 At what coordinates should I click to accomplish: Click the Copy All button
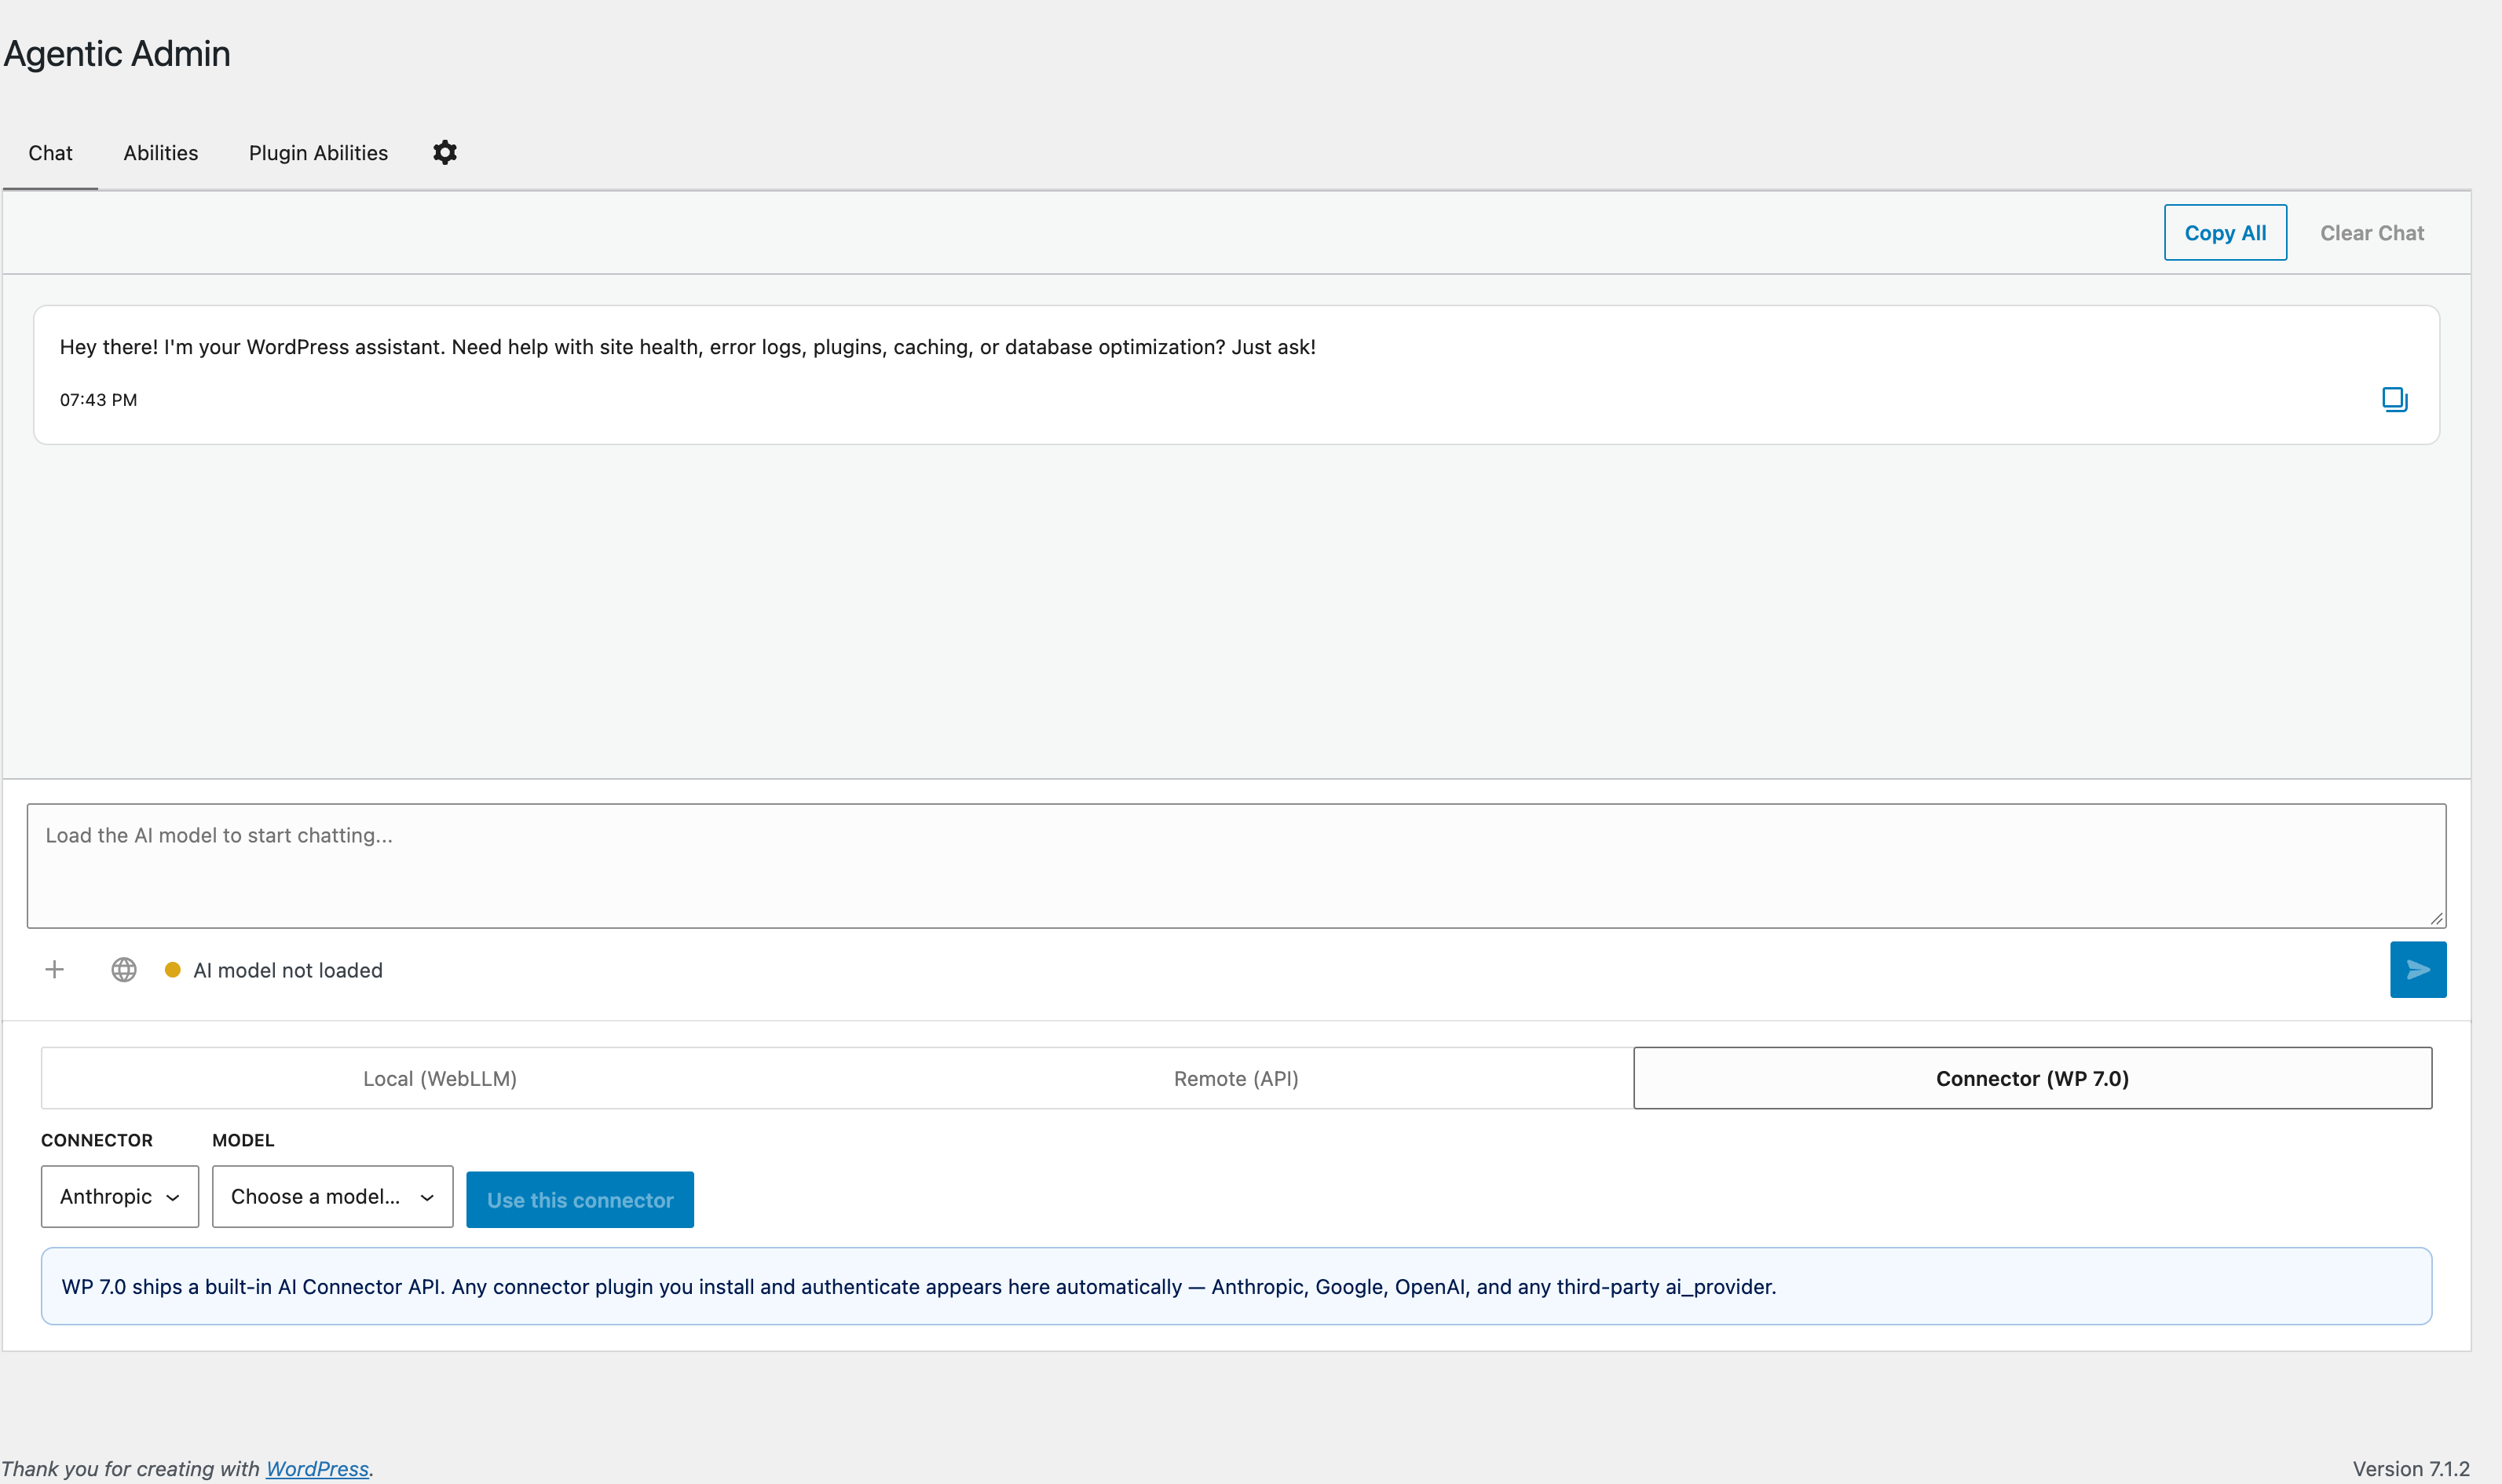point(2225,232)
